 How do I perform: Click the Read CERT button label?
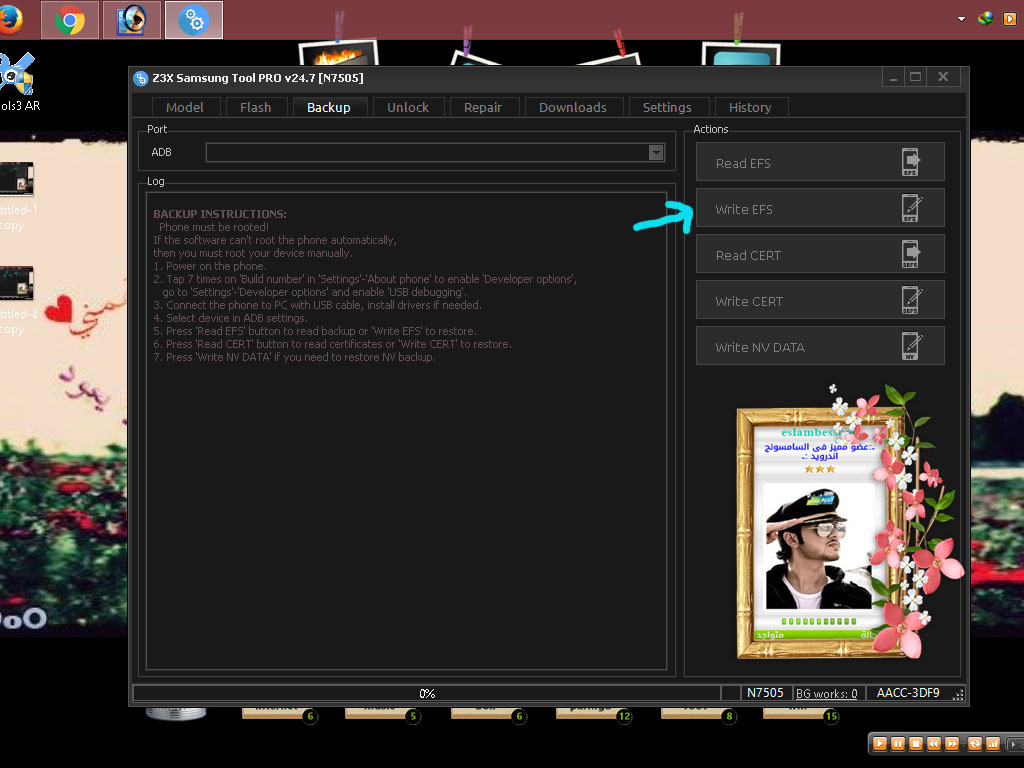pyautogui.click(x=748, y=255)
